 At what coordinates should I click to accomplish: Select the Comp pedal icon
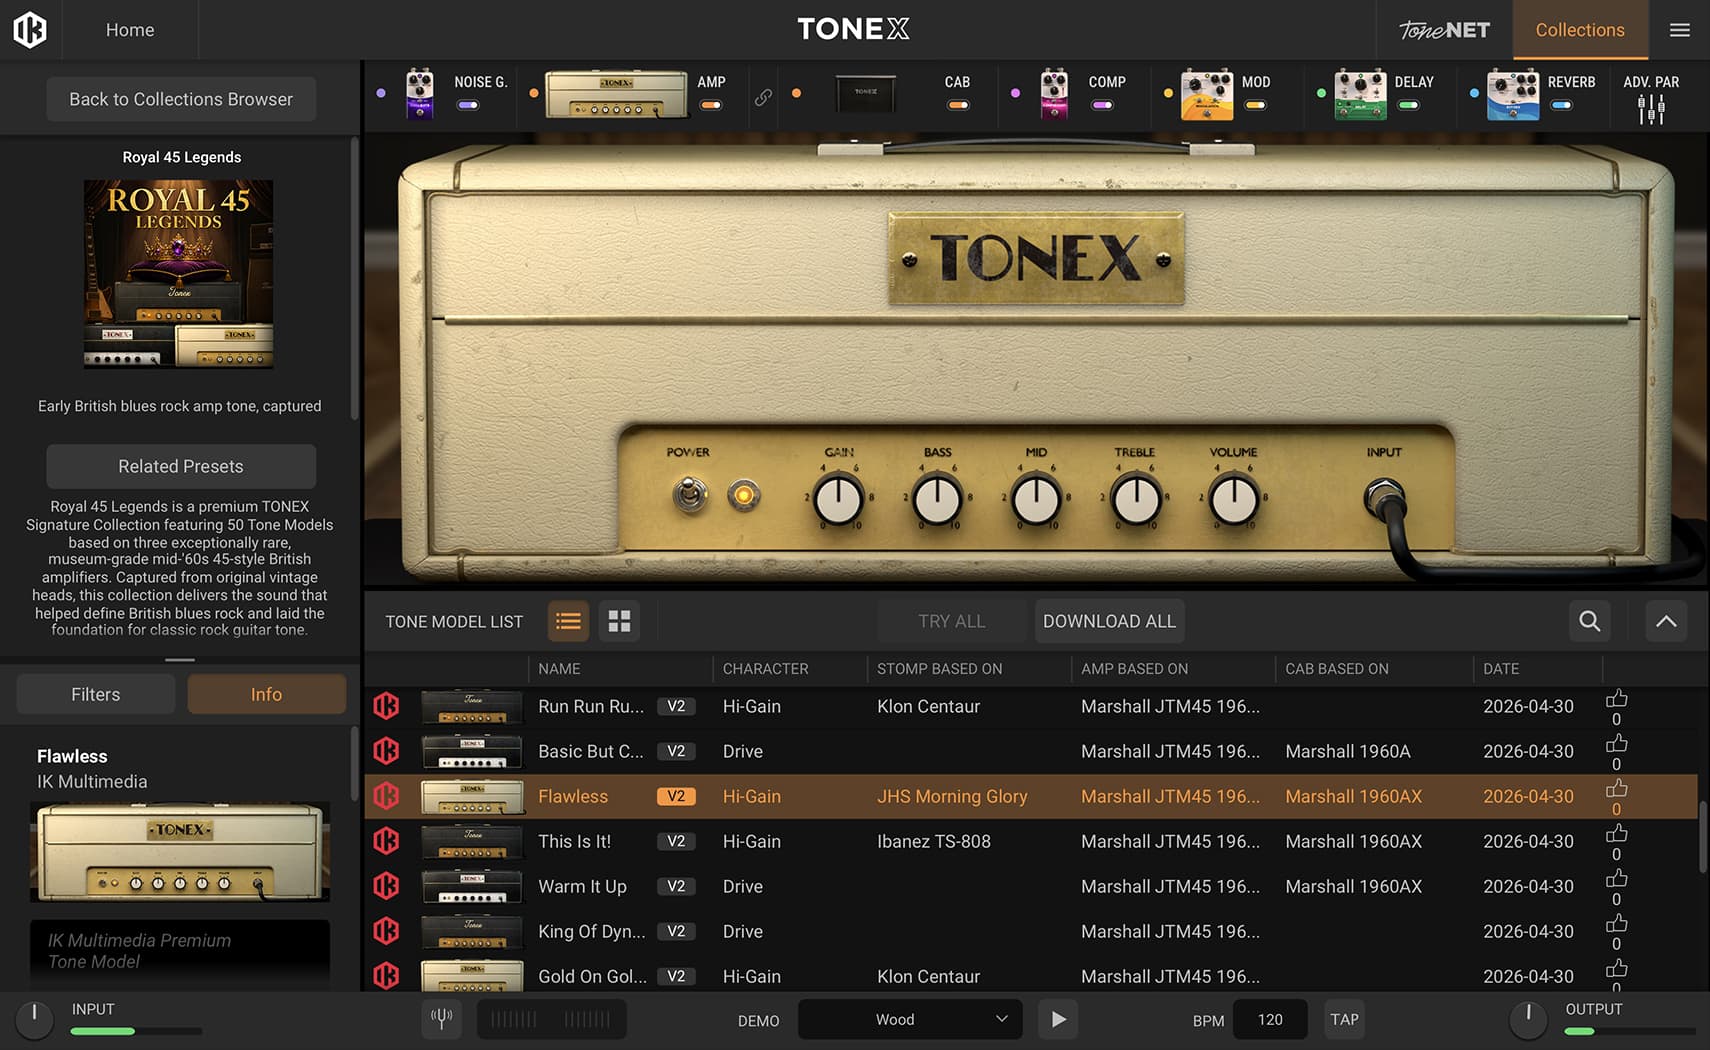click(x=1054, y=94)
